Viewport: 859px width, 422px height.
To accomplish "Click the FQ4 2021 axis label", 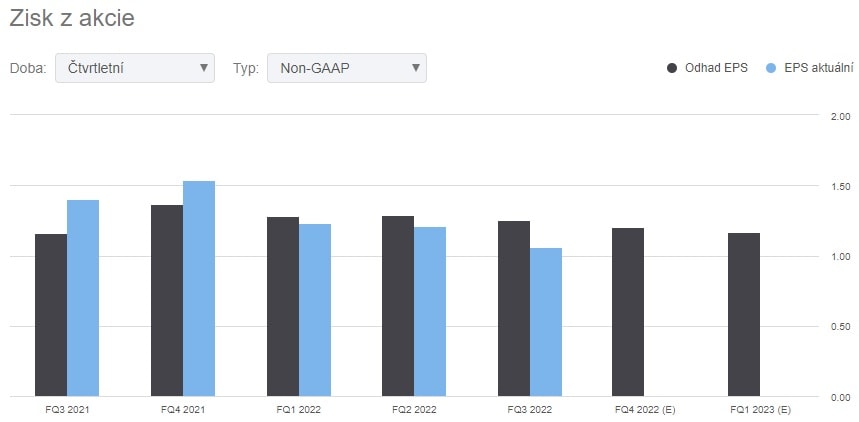I will click(x=182, y=410).
